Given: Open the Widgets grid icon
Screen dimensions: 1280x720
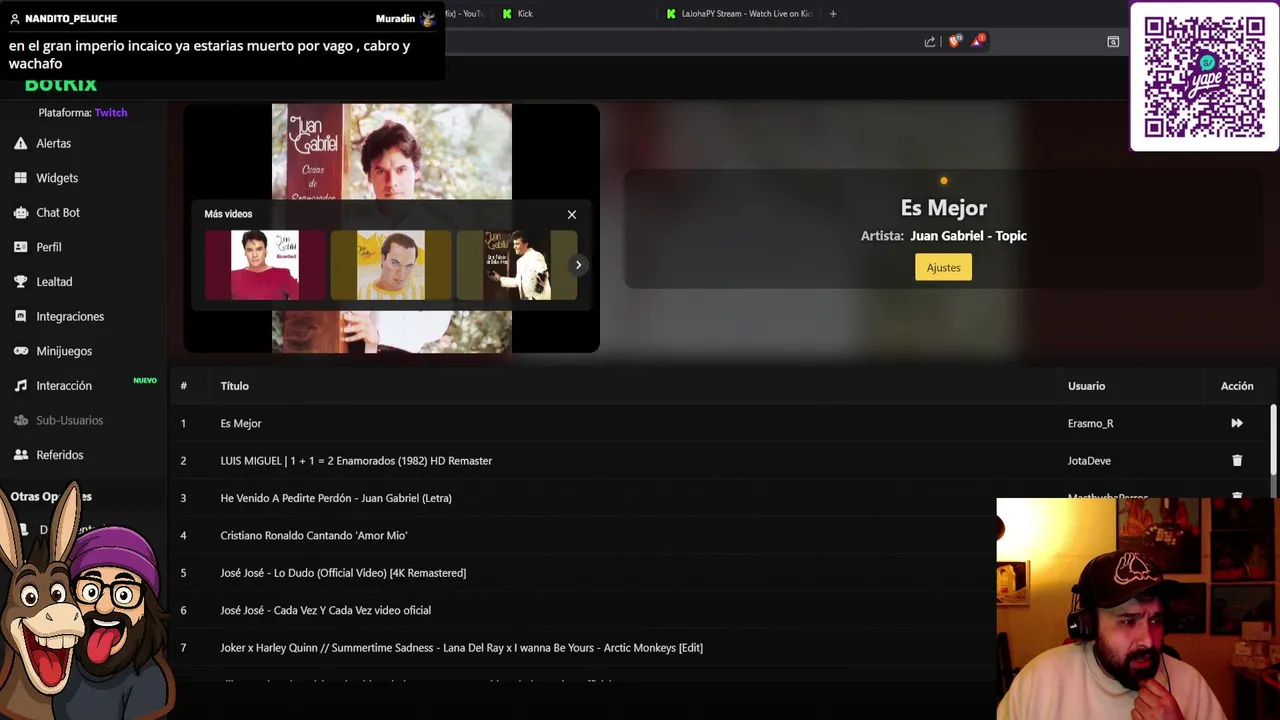Looking at the screenshot, I should [20, 178].
